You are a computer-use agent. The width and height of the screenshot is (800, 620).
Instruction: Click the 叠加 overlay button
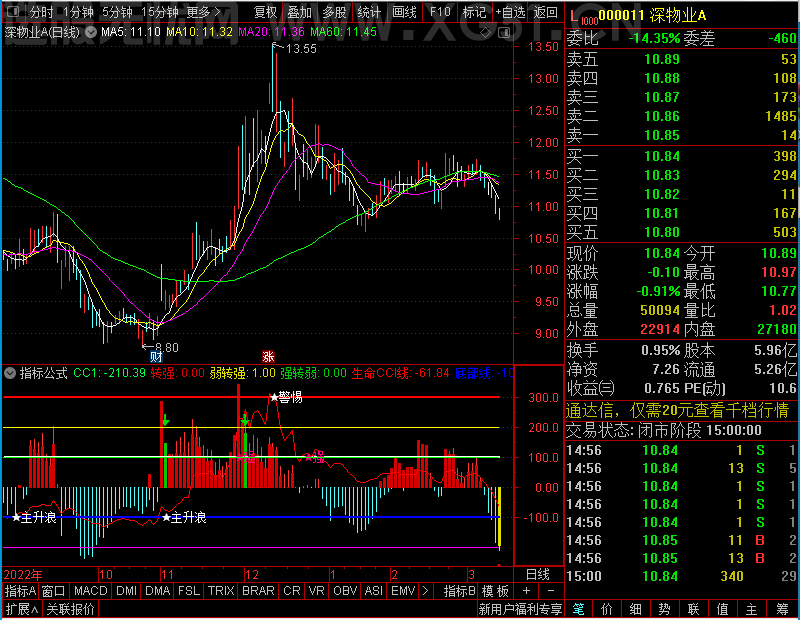[x=299, y=12]
